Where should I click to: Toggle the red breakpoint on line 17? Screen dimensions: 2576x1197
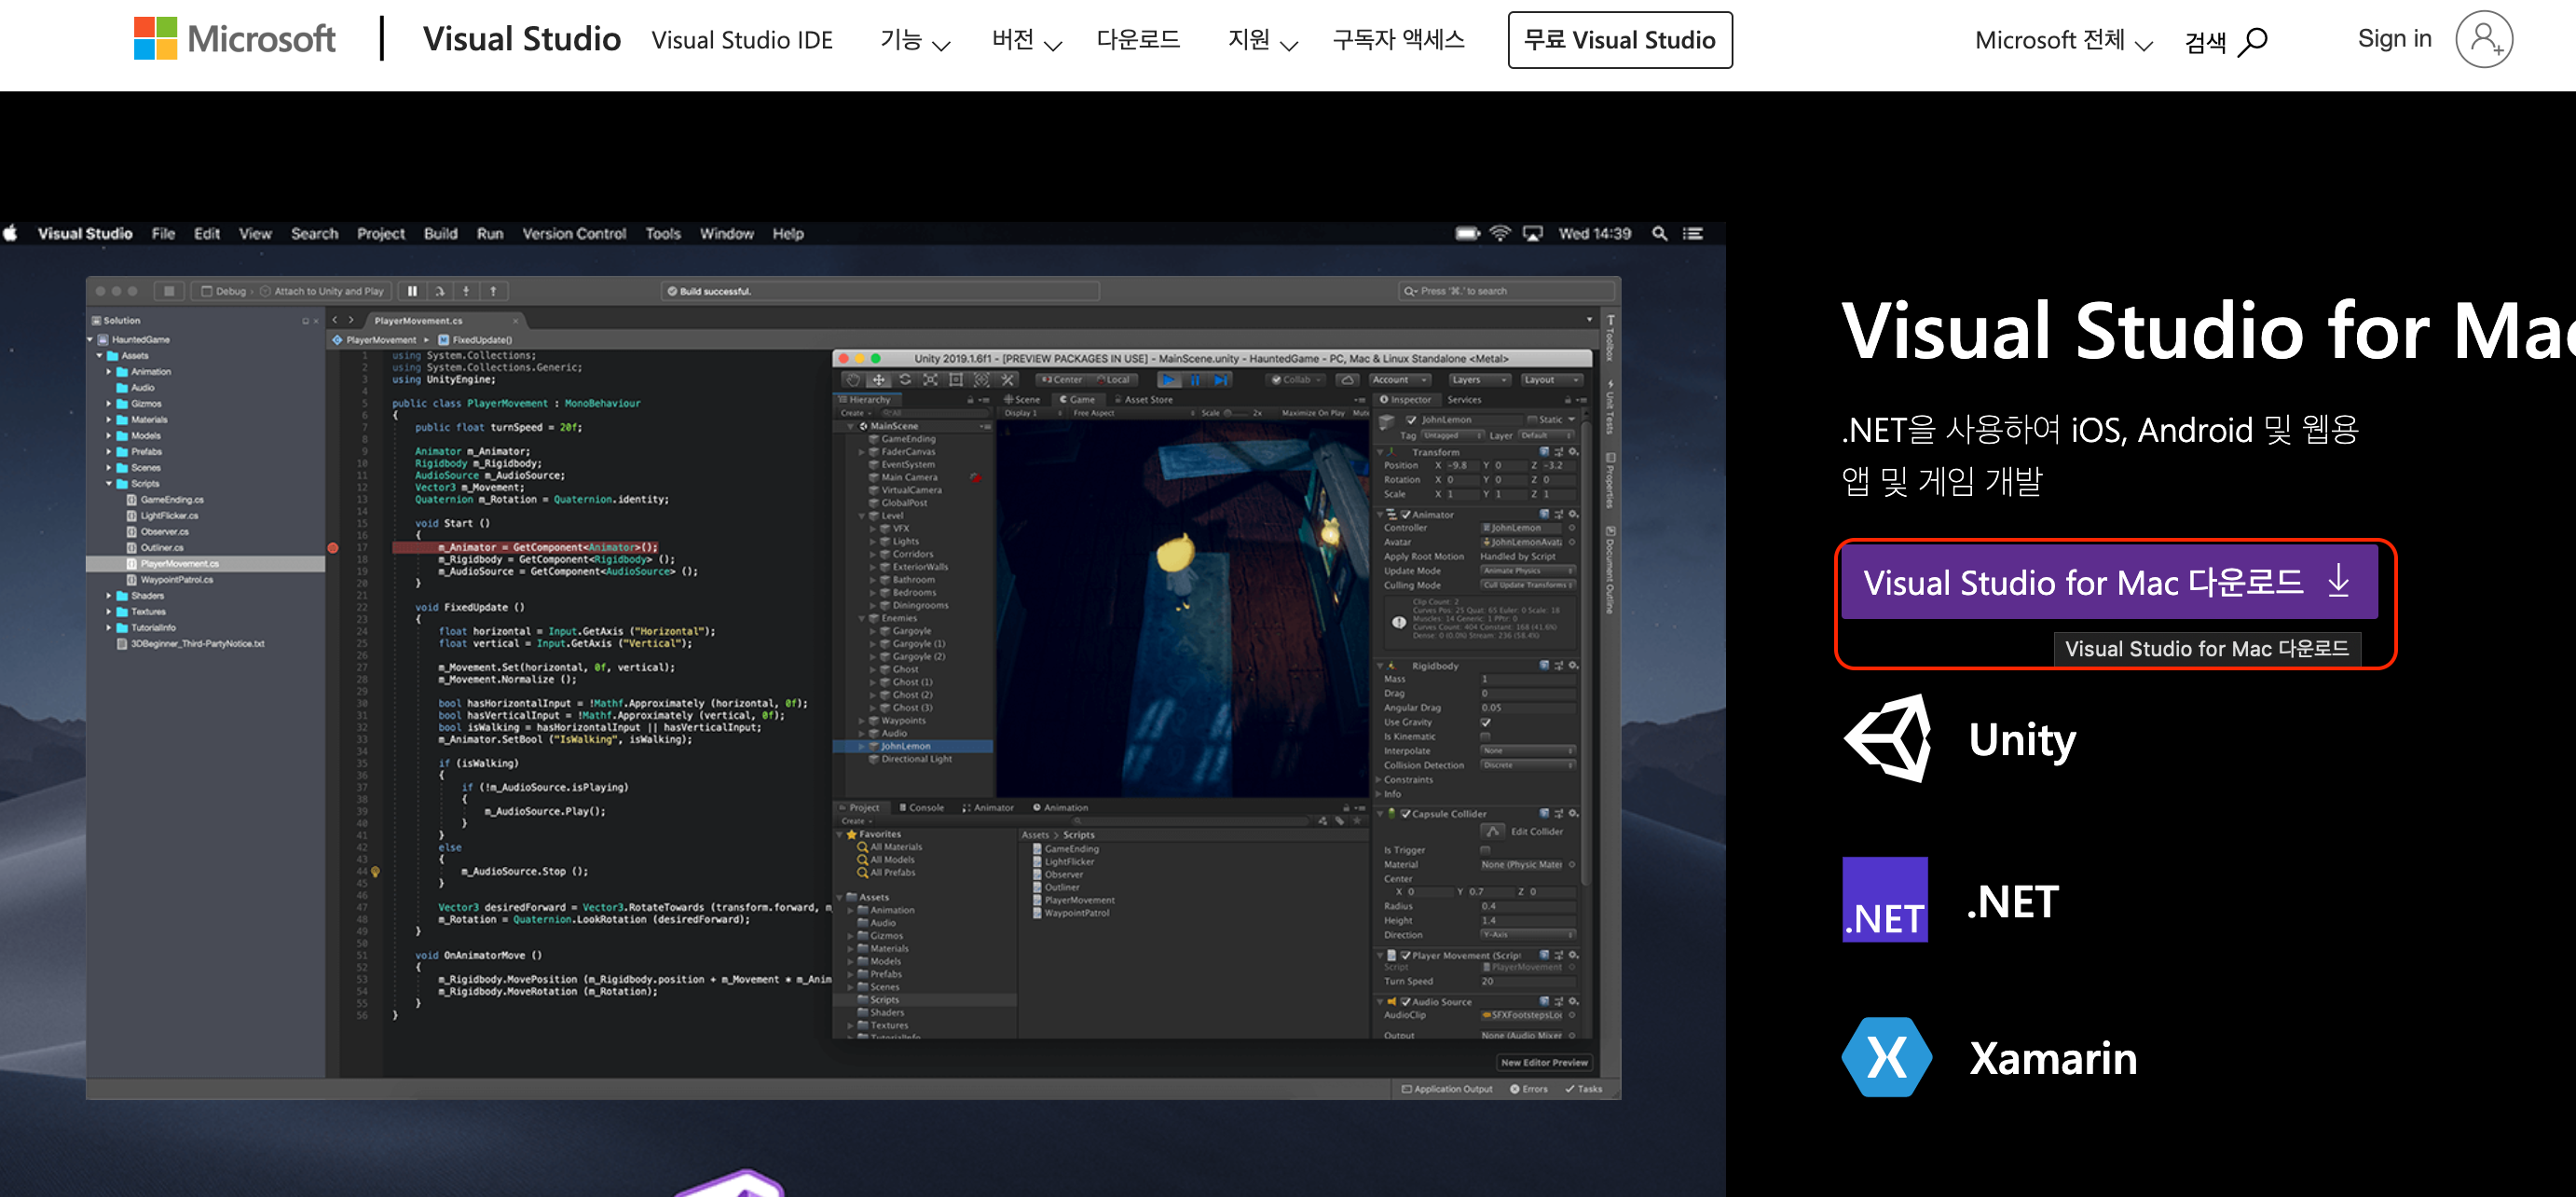[x=333, y=547]
